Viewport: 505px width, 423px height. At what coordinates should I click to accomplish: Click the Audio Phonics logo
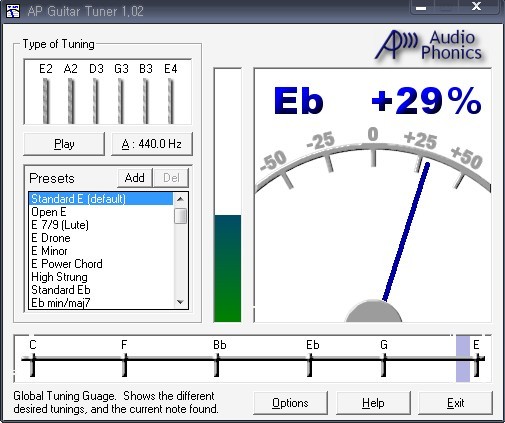[429, 45]
